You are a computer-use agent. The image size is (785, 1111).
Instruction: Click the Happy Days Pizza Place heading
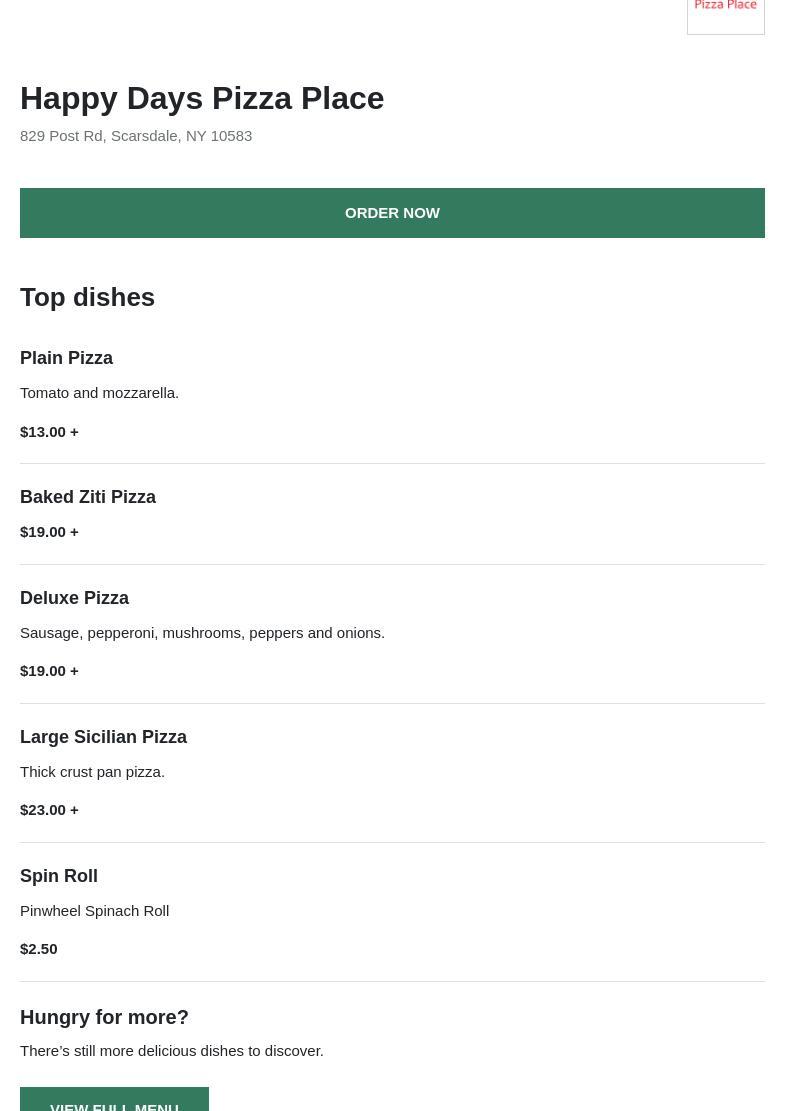(x=202, y=98)
